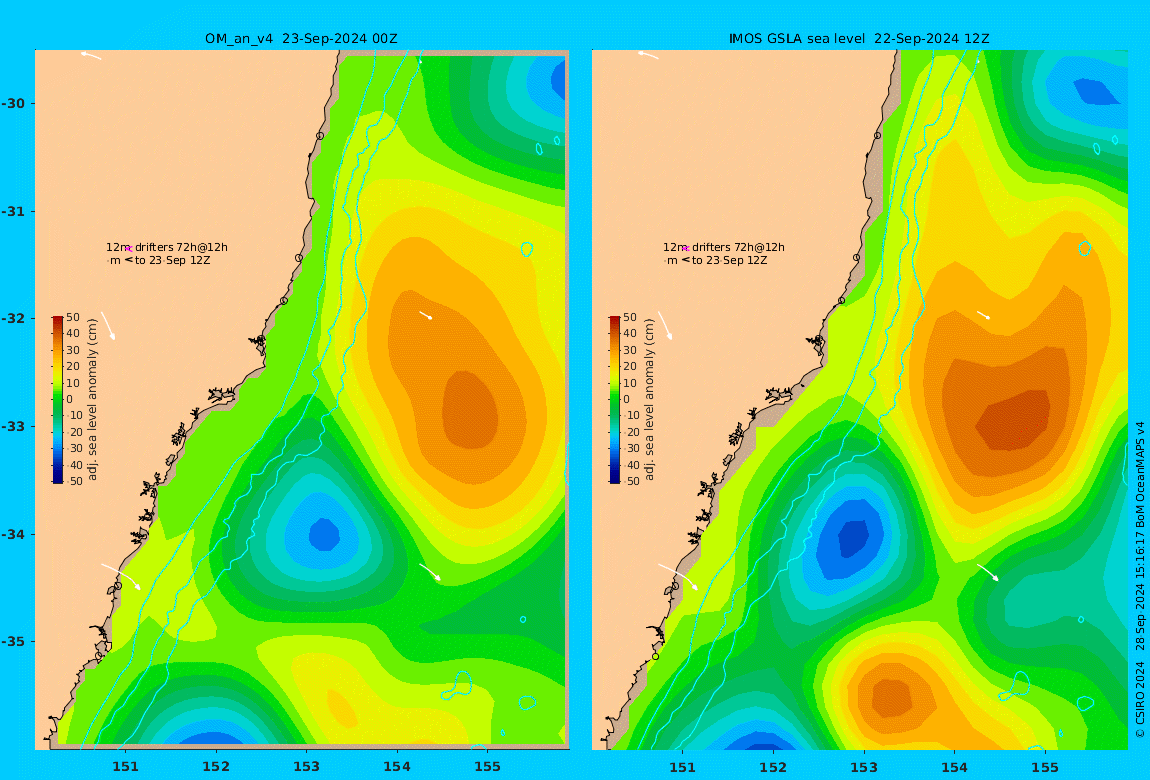Click longitude label 154 under left map

pyautogui.click(x=397, y=767)
